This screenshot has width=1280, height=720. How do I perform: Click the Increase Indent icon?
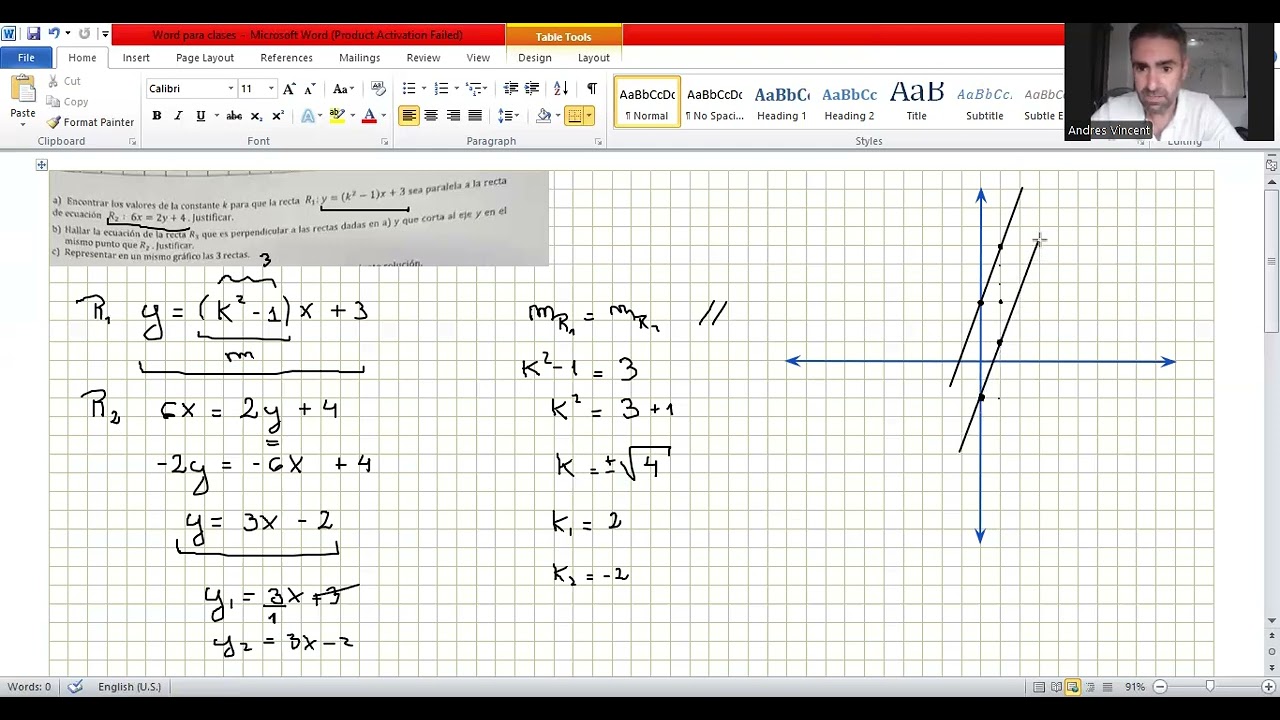tap(533, 89)
